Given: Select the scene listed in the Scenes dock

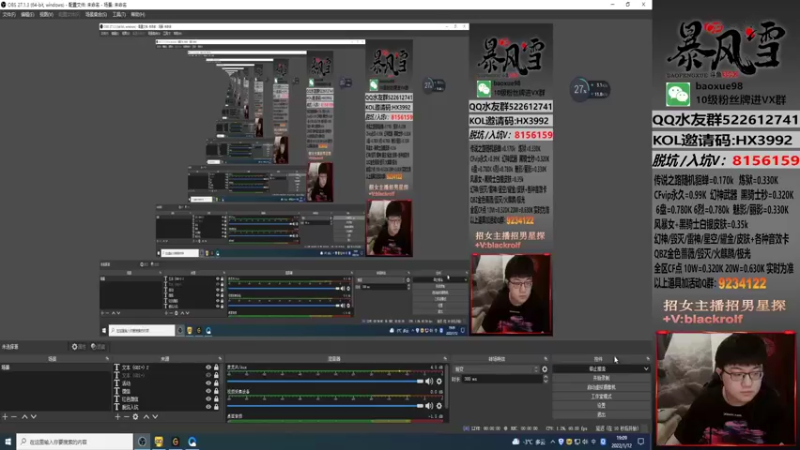Looking at the screenshot, I should tap(55, 367).
